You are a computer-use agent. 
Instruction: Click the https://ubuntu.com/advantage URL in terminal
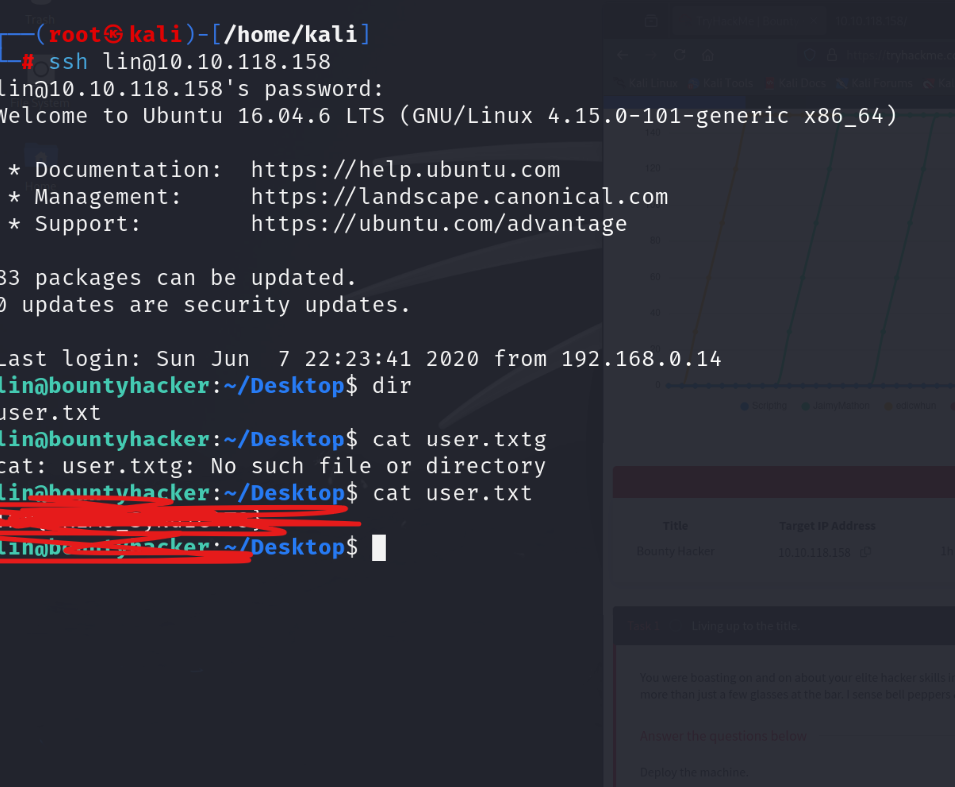(439, 224)
